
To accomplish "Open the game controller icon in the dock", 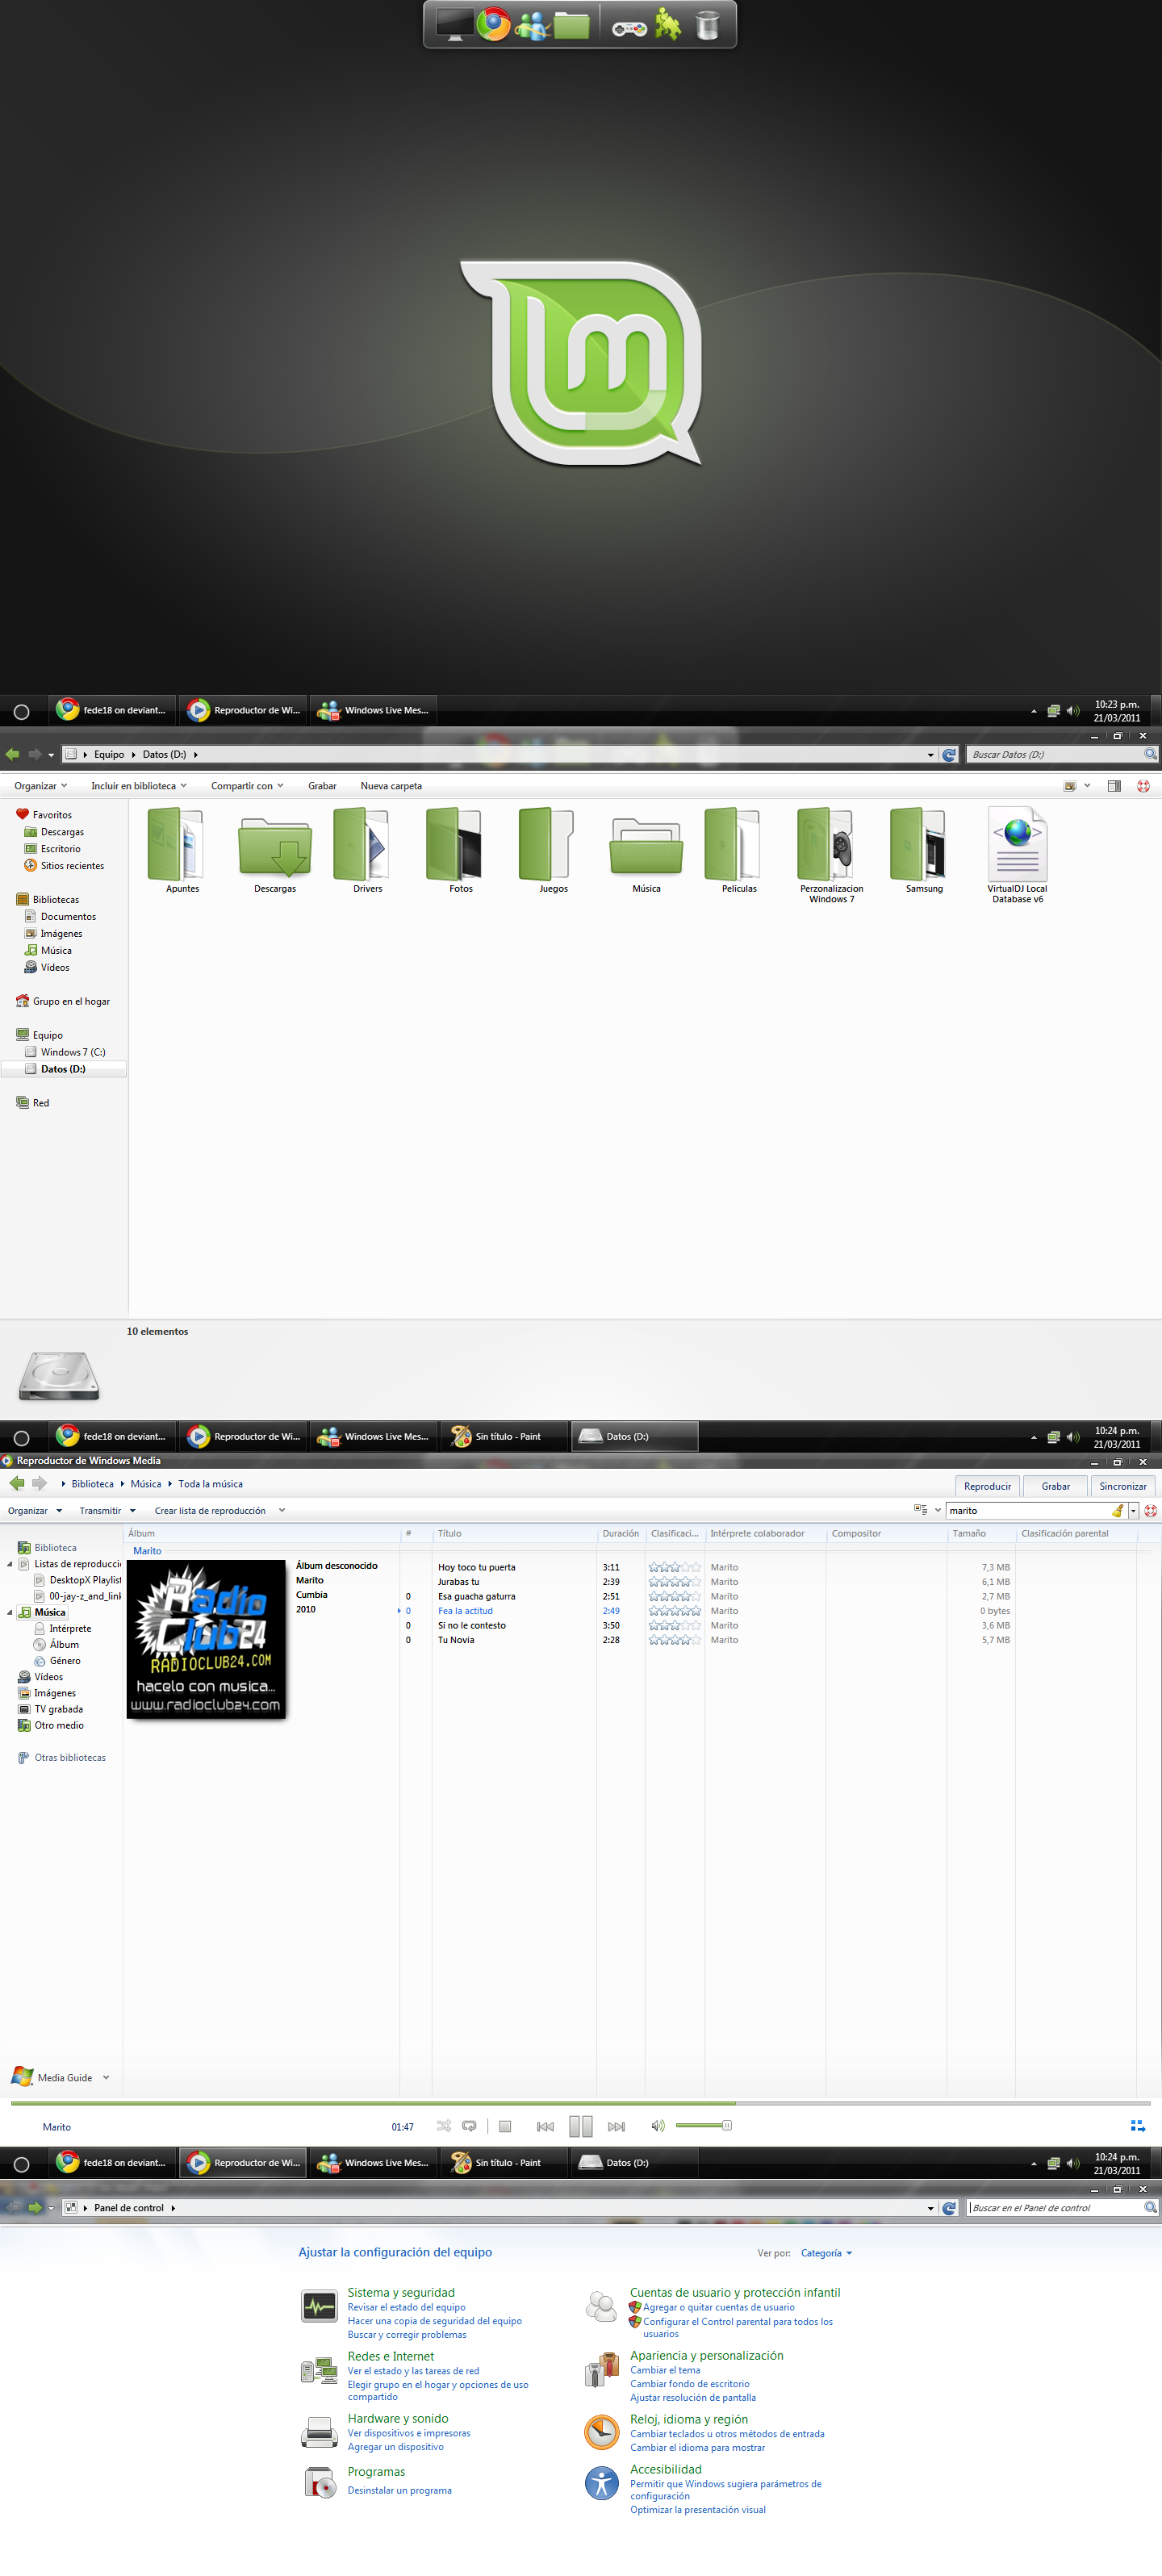I will click(629, 28).
